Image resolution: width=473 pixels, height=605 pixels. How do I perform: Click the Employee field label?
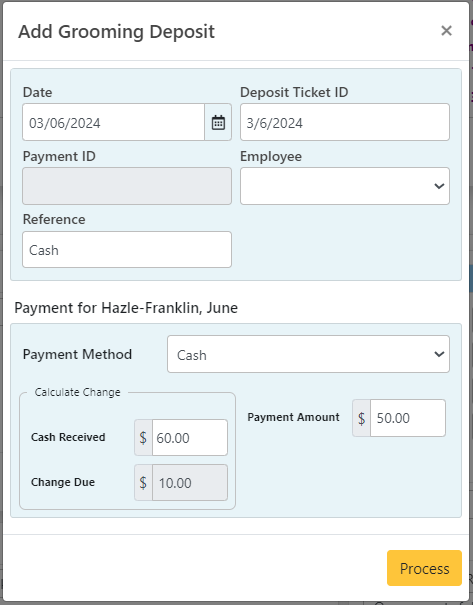click(271, 156)
